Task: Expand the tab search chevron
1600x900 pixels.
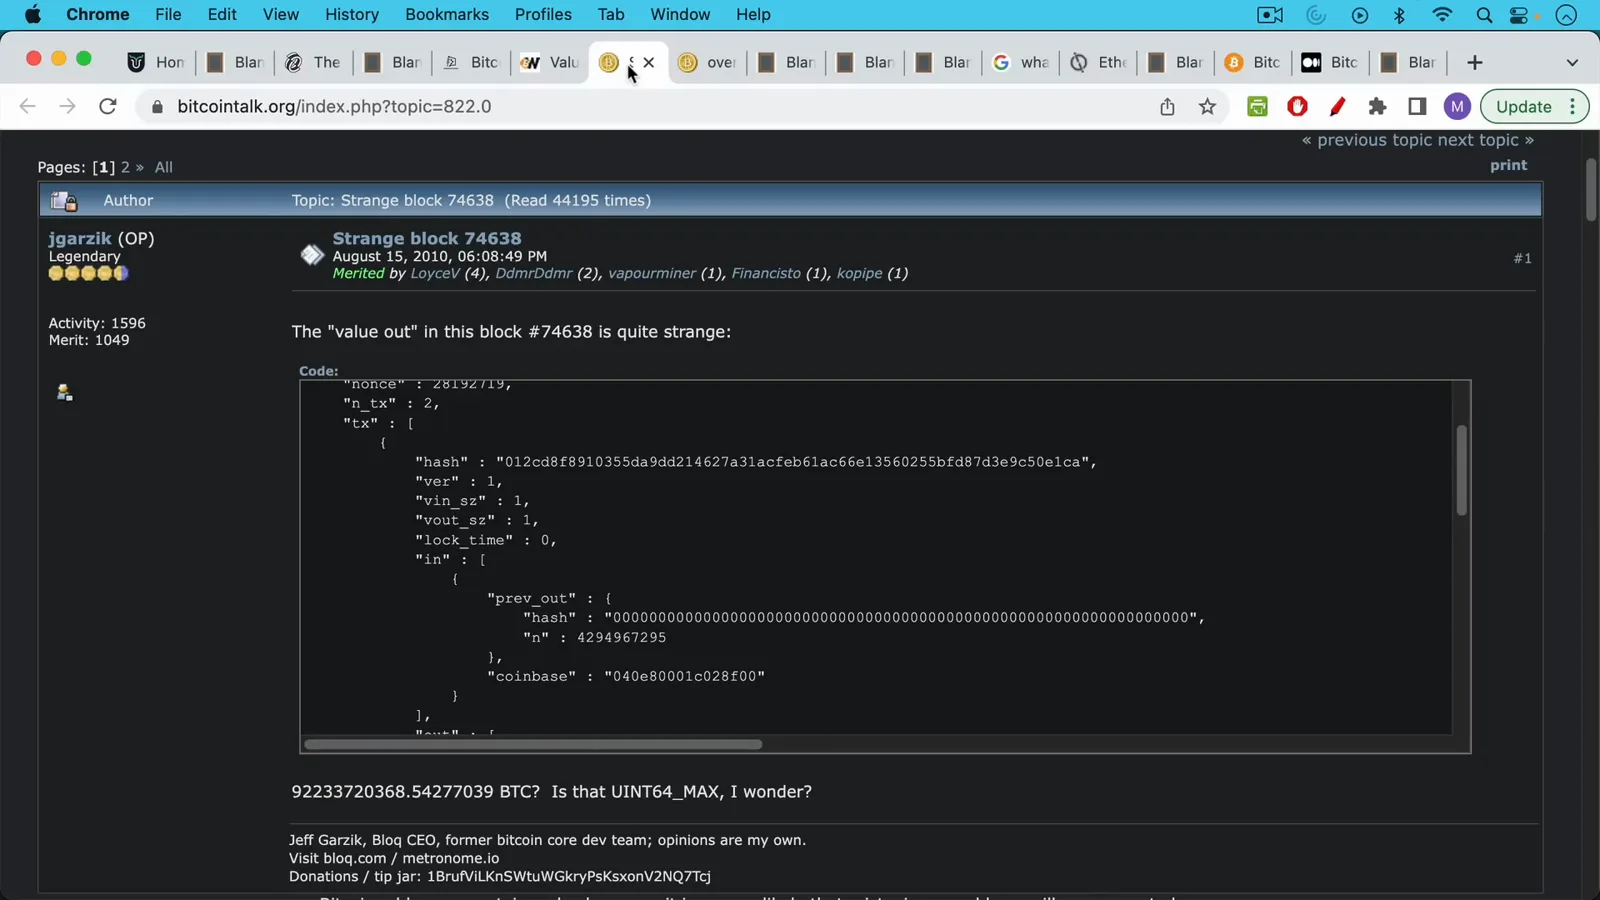Action: click(1572, 62)
